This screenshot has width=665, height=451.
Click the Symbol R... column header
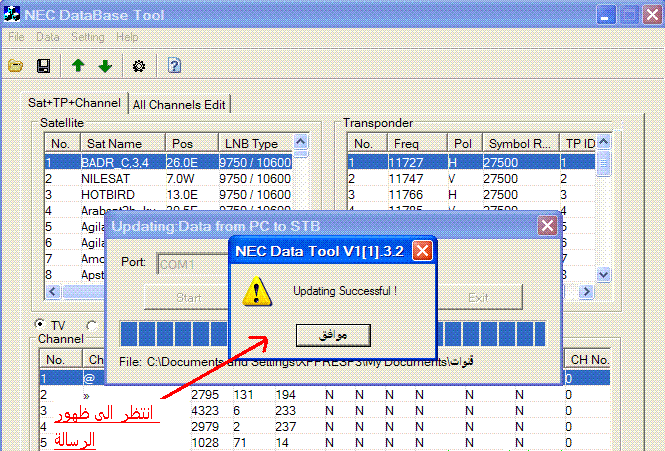point(521,144)
